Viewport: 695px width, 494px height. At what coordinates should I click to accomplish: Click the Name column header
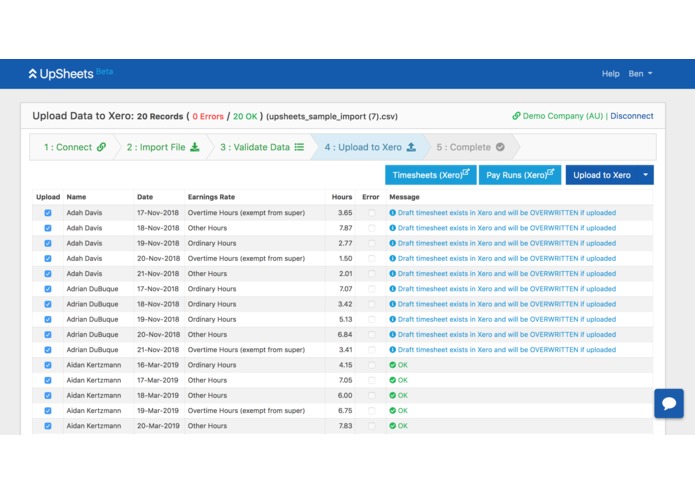76,197
